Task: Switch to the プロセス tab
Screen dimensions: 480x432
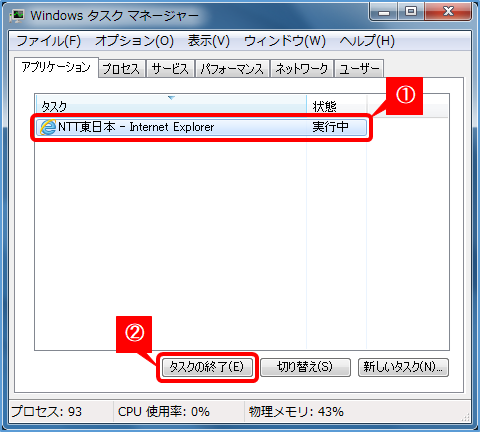Action: (x=121, y=69)
